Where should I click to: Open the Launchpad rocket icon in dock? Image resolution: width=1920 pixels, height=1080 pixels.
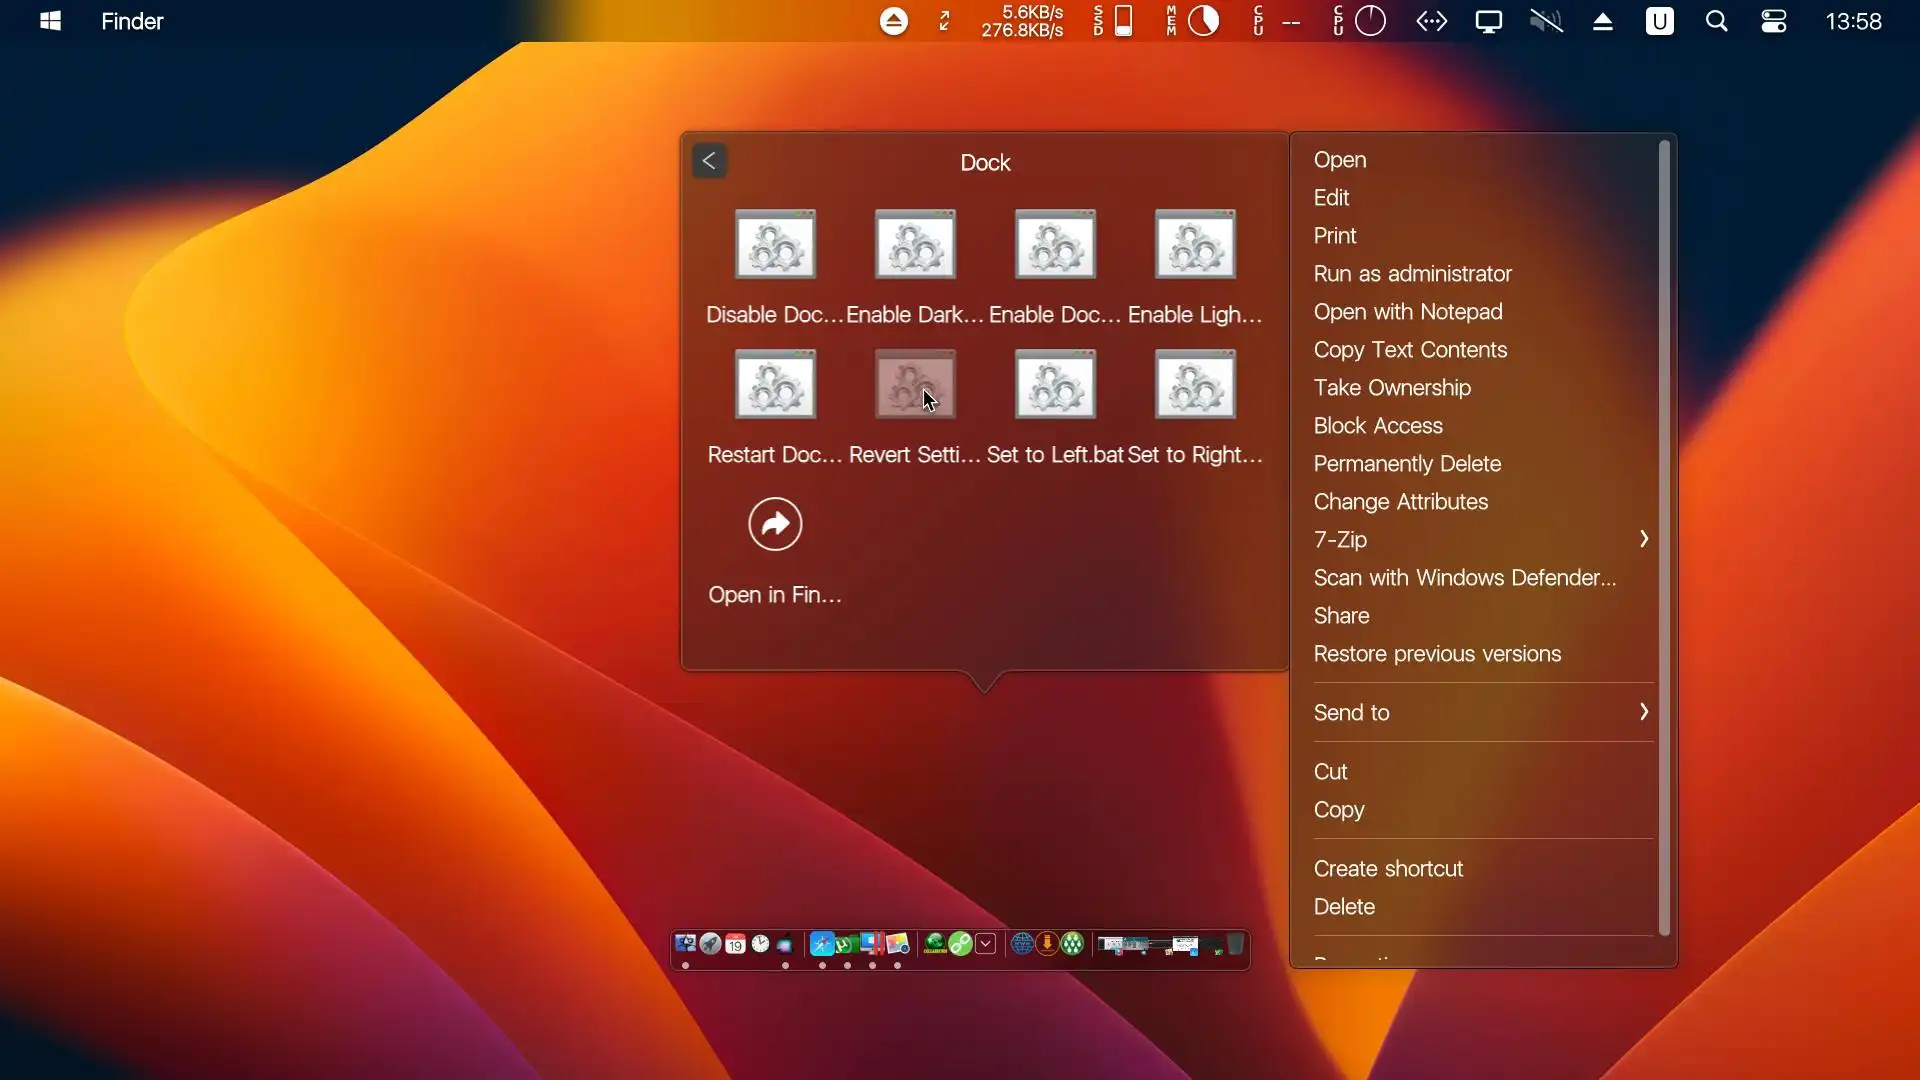(710, 944)
